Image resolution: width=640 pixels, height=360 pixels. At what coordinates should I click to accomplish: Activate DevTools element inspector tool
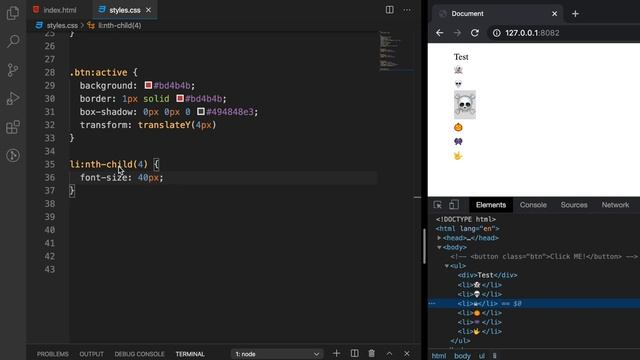438,205
